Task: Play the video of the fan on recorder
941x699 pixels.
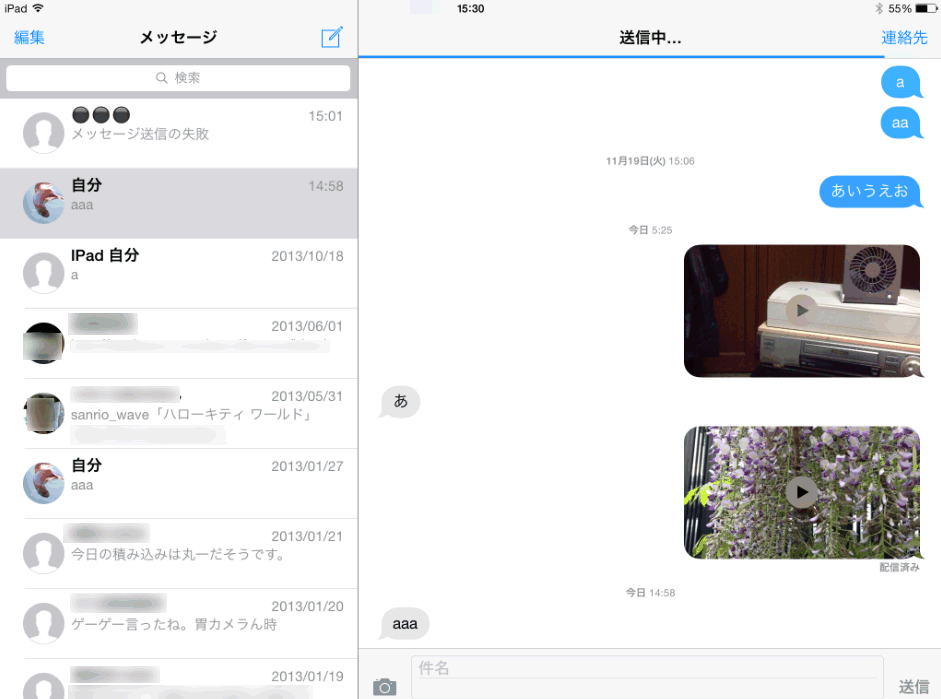Action: point(800,310)
